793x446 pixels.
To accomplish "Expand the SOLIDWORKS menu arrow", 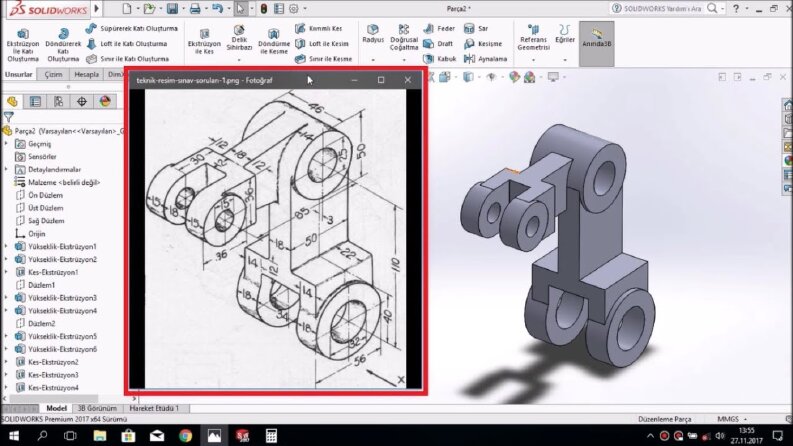I will coord(97,8).
